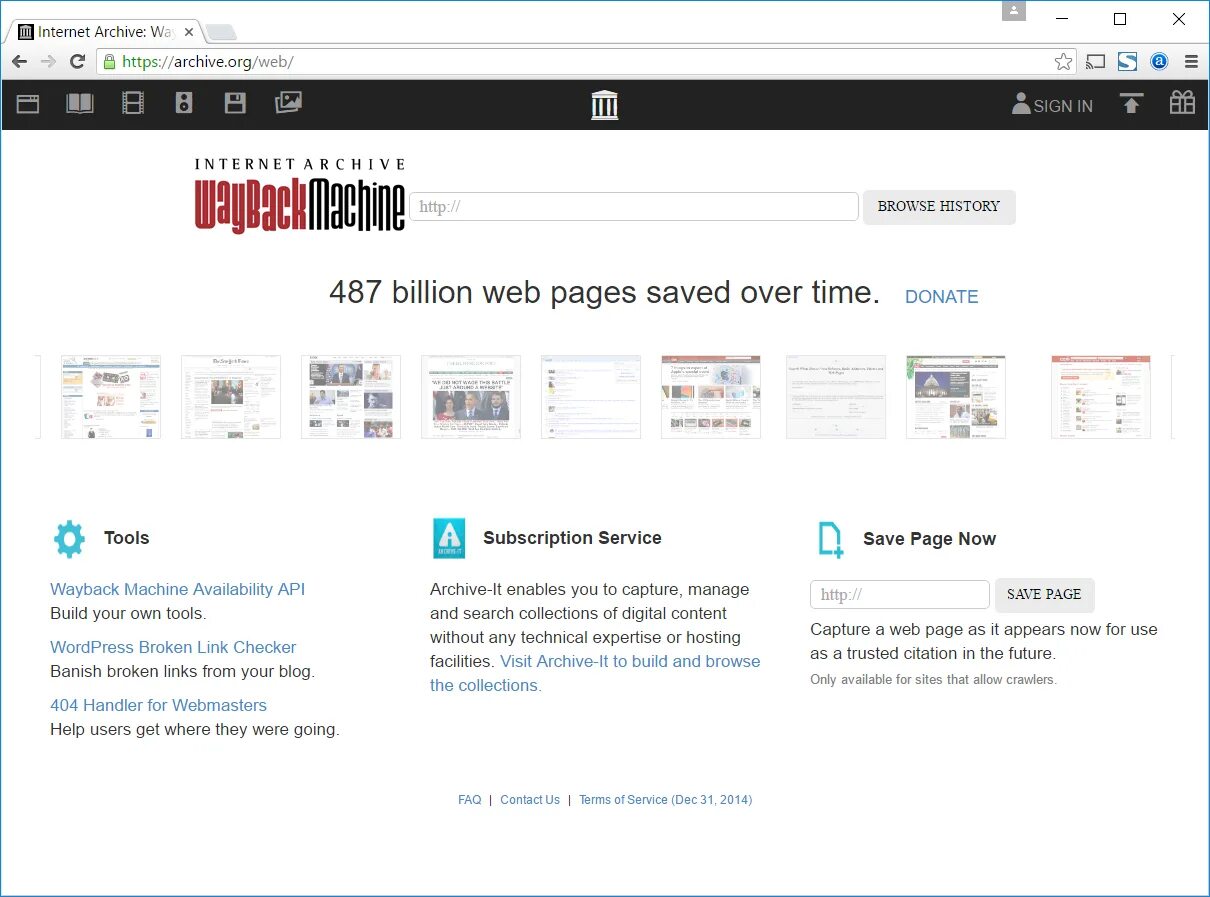Viewport: 1210px width, 897px height.
Task: Open the Web section icon in navbar
Action: click(x=28, y=103)
